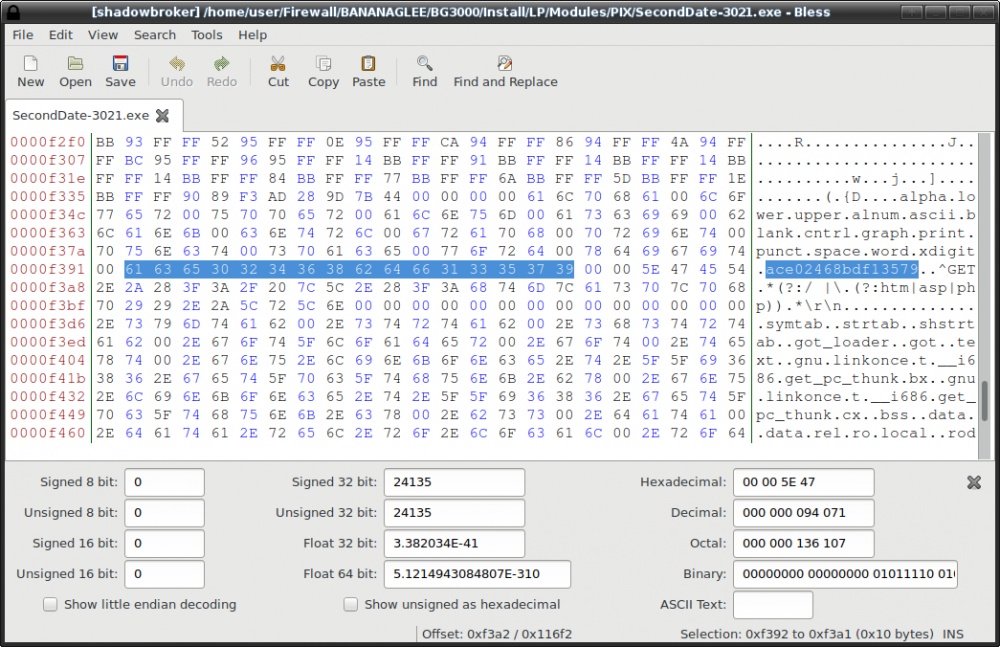Screen dimensions: 1000x647
Task: Open the Tools menu
Action: click(x=207, y=34)
